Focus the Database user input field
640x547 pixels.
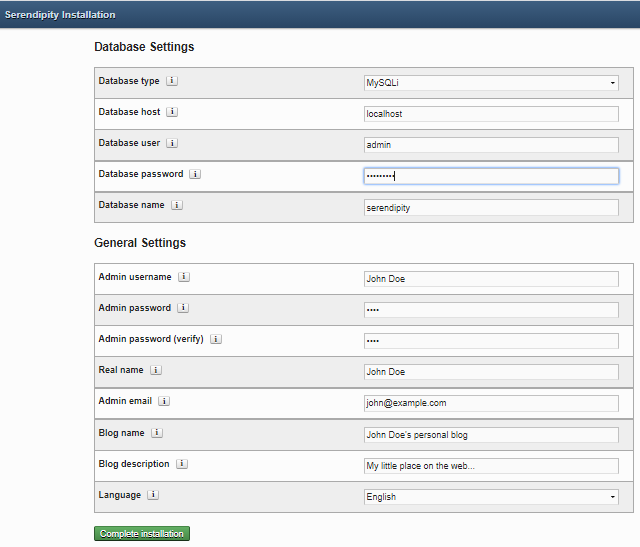pos(491,145)
